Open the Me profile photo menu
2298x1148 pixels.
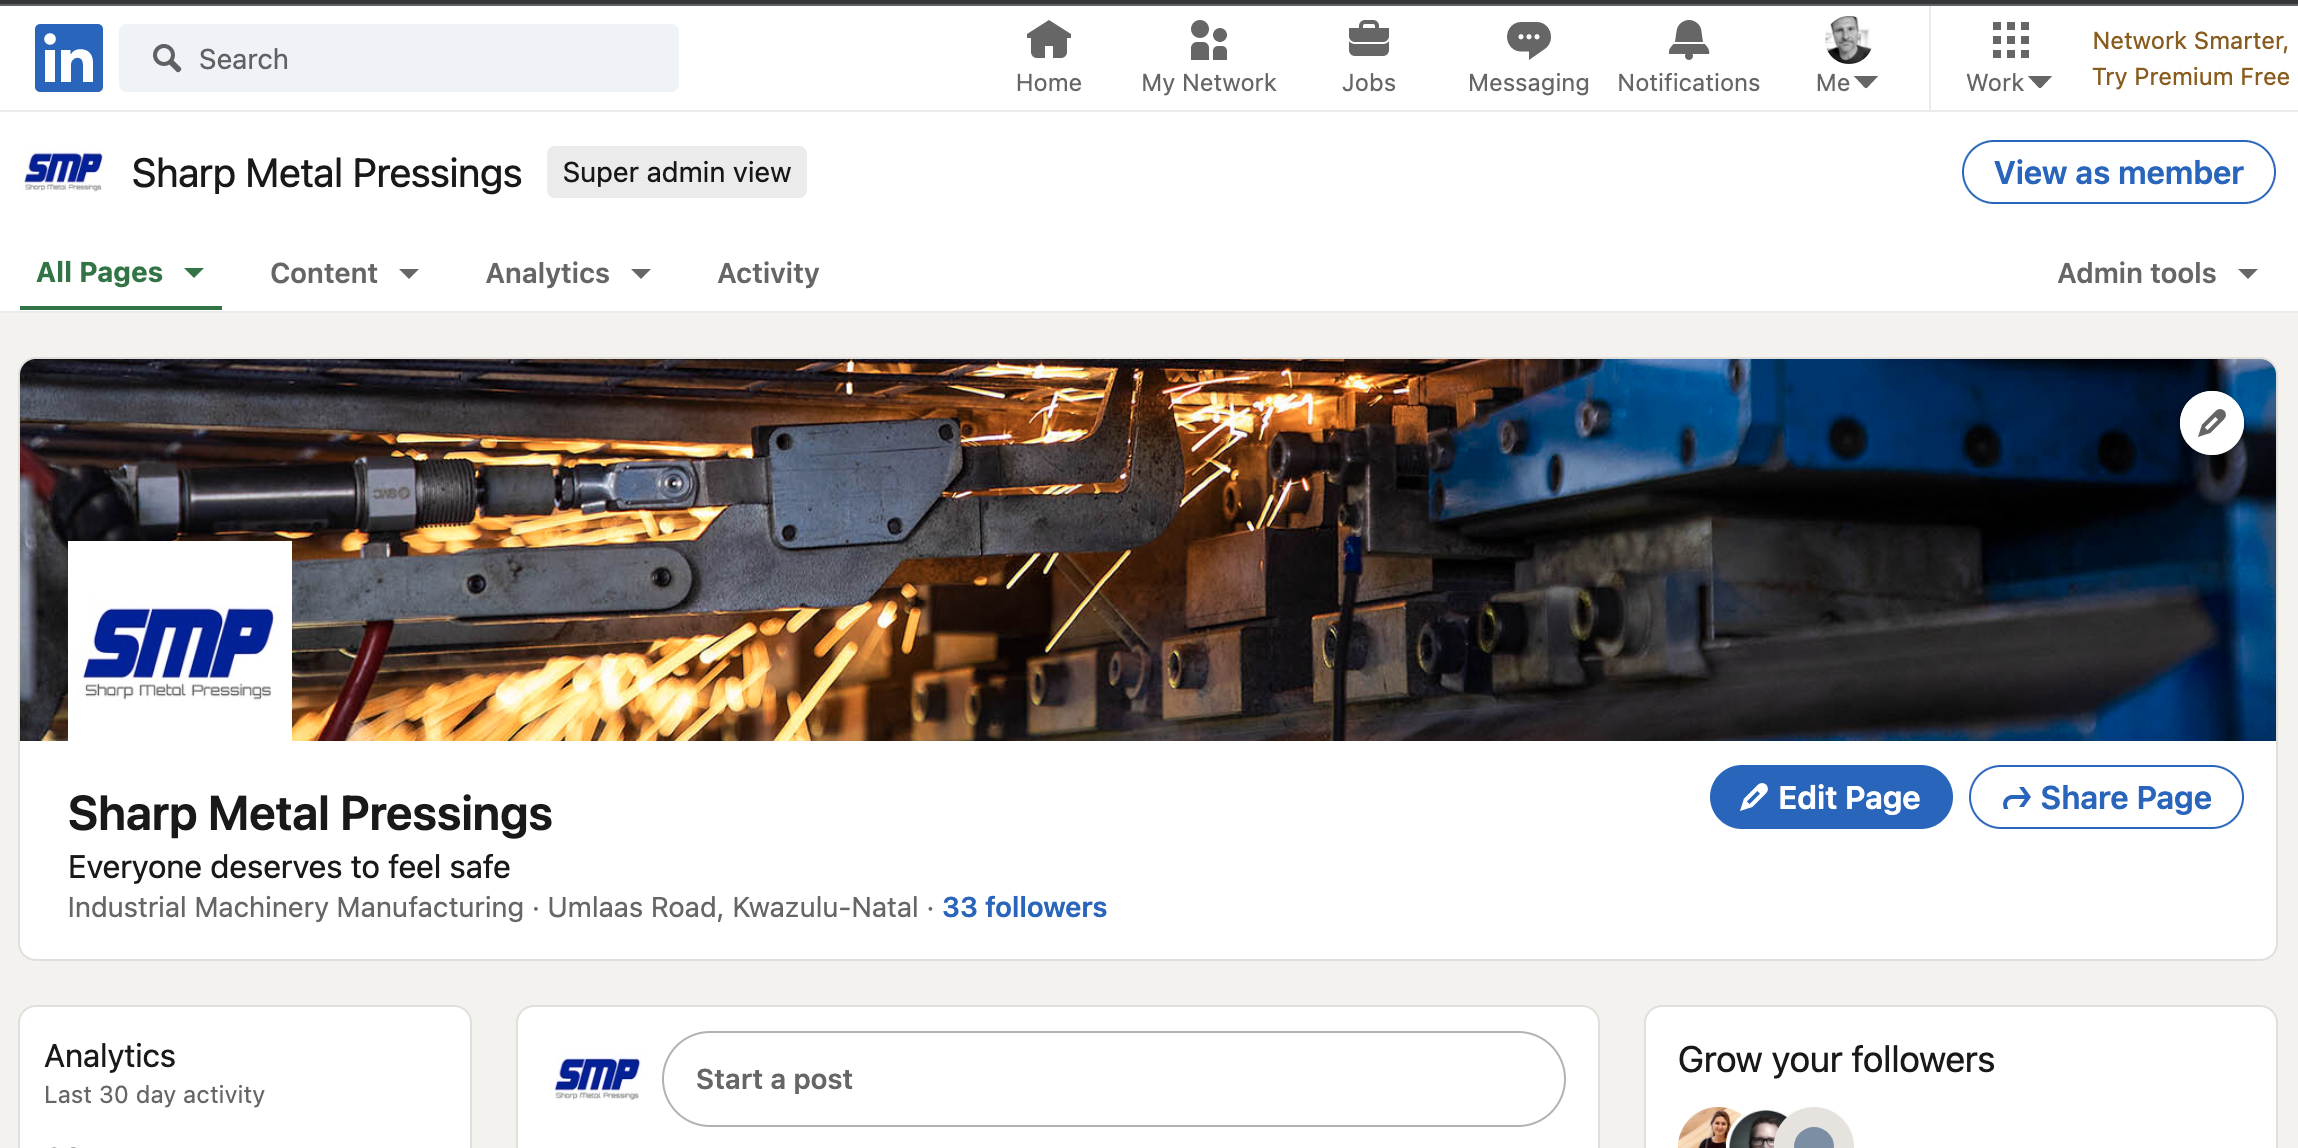pos(1847,57)
